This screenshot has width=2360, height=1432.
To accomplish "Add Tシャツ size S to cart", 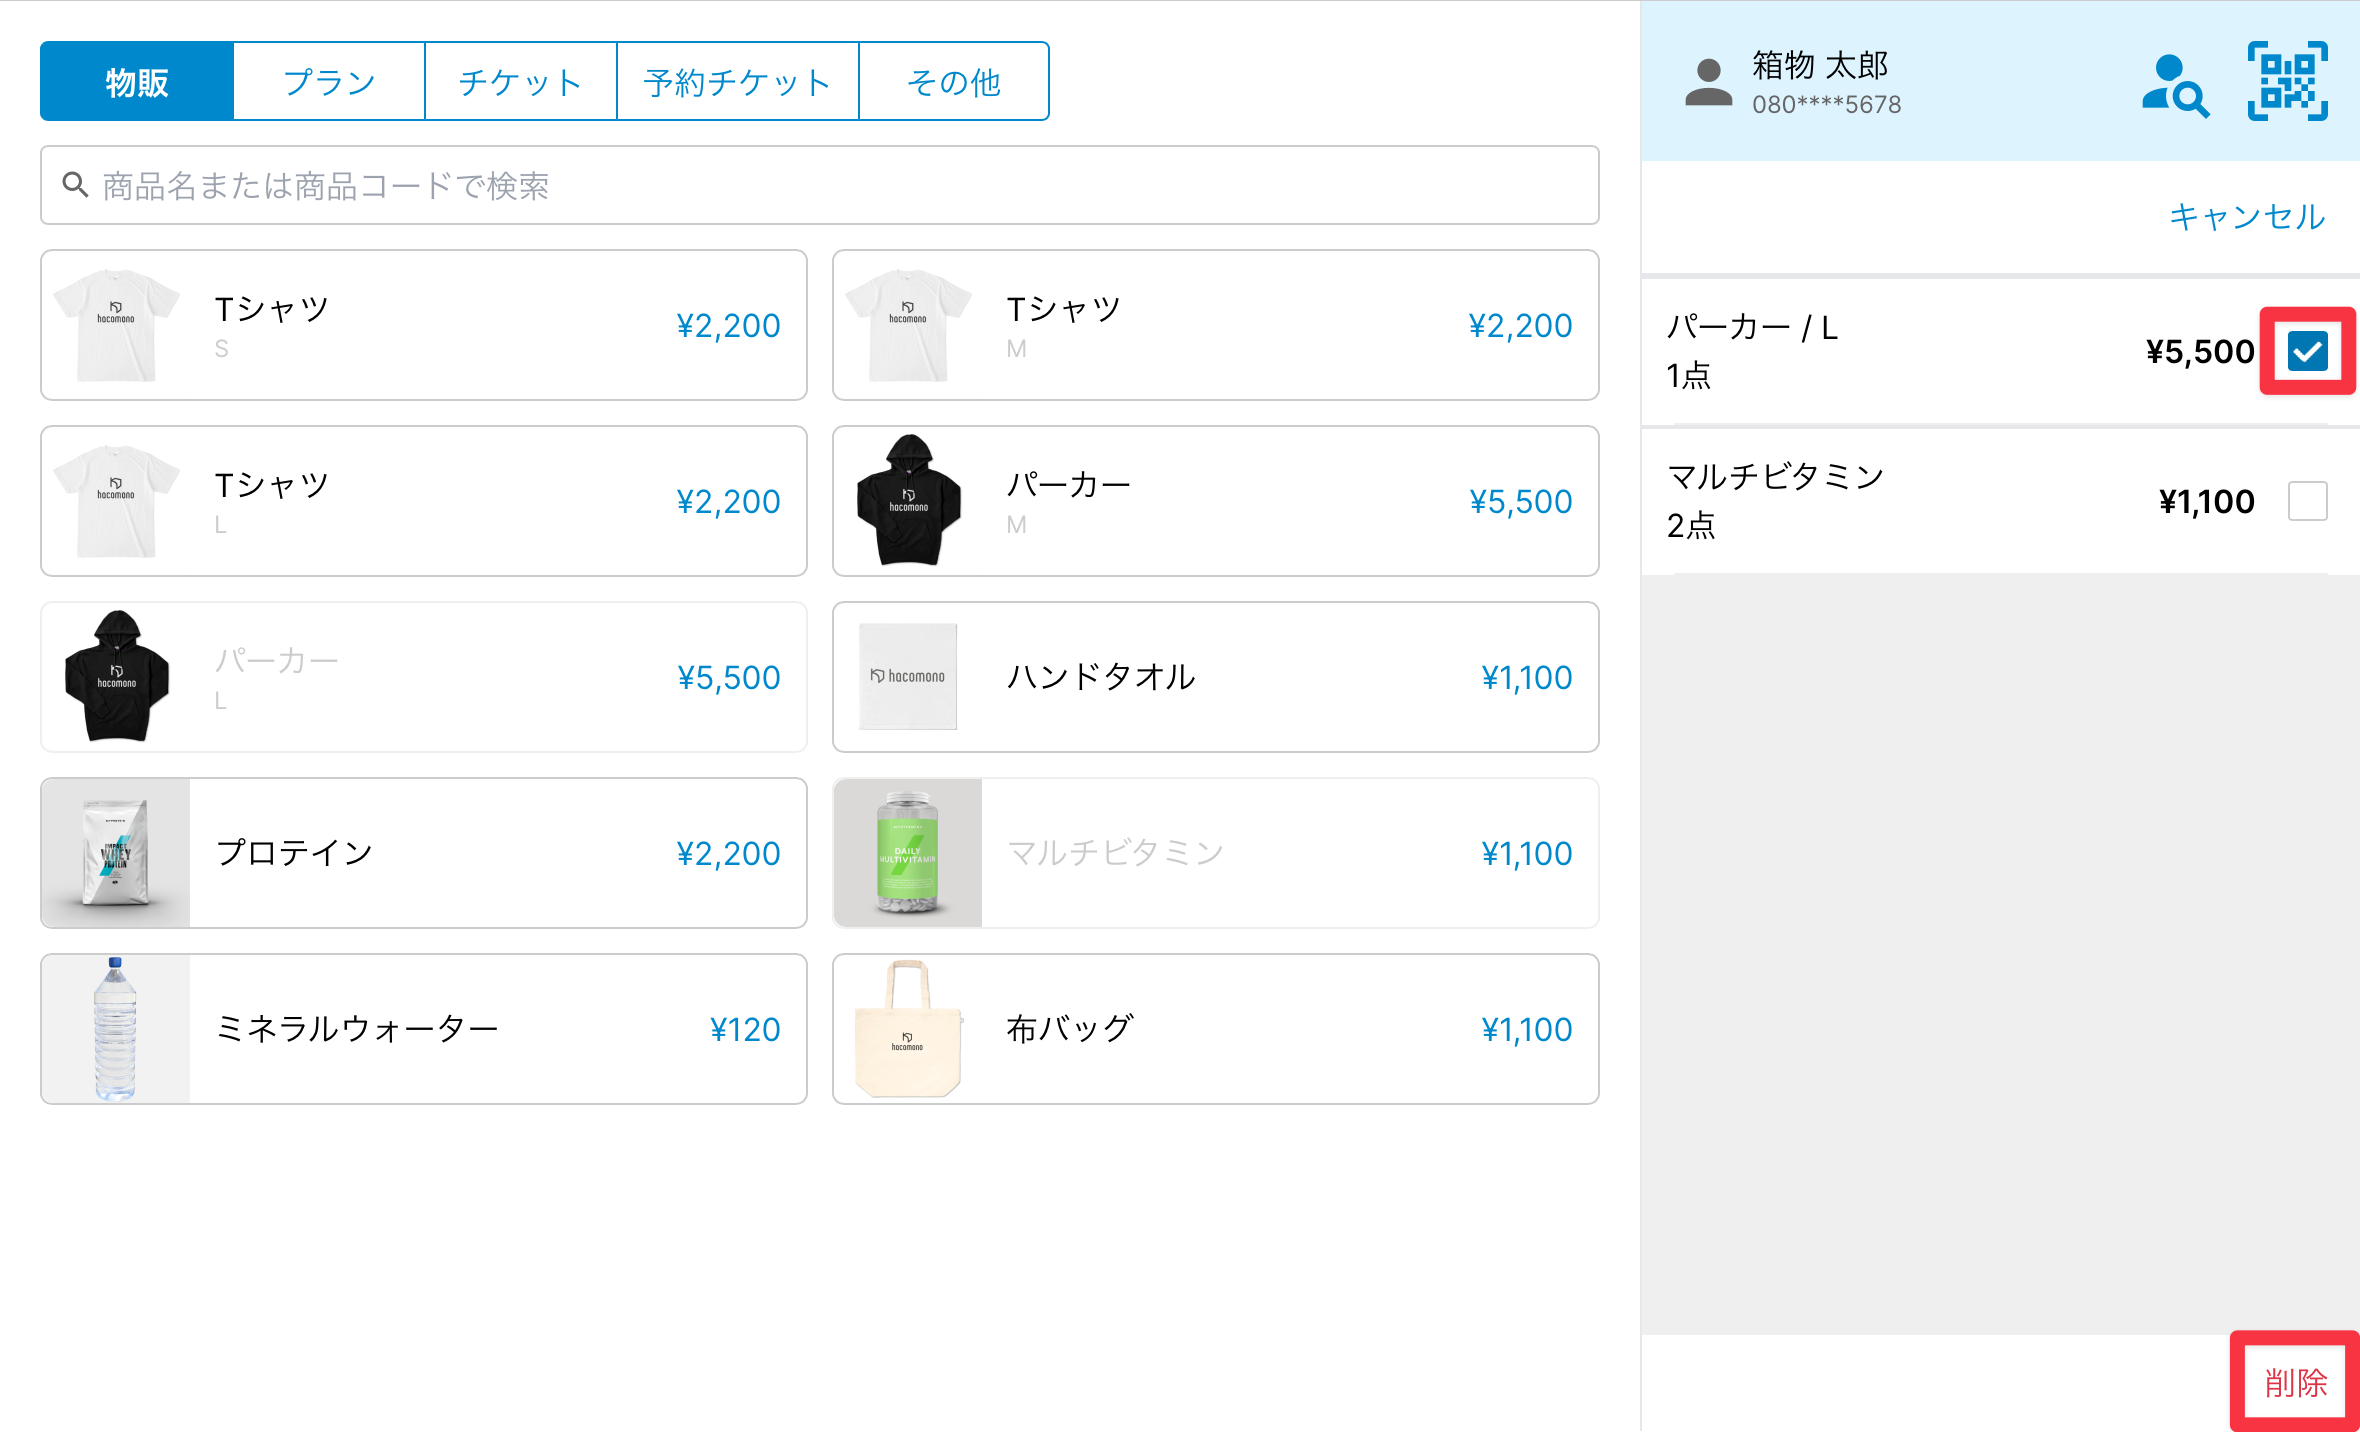I will pyautogui.click(x=424, y=325).
